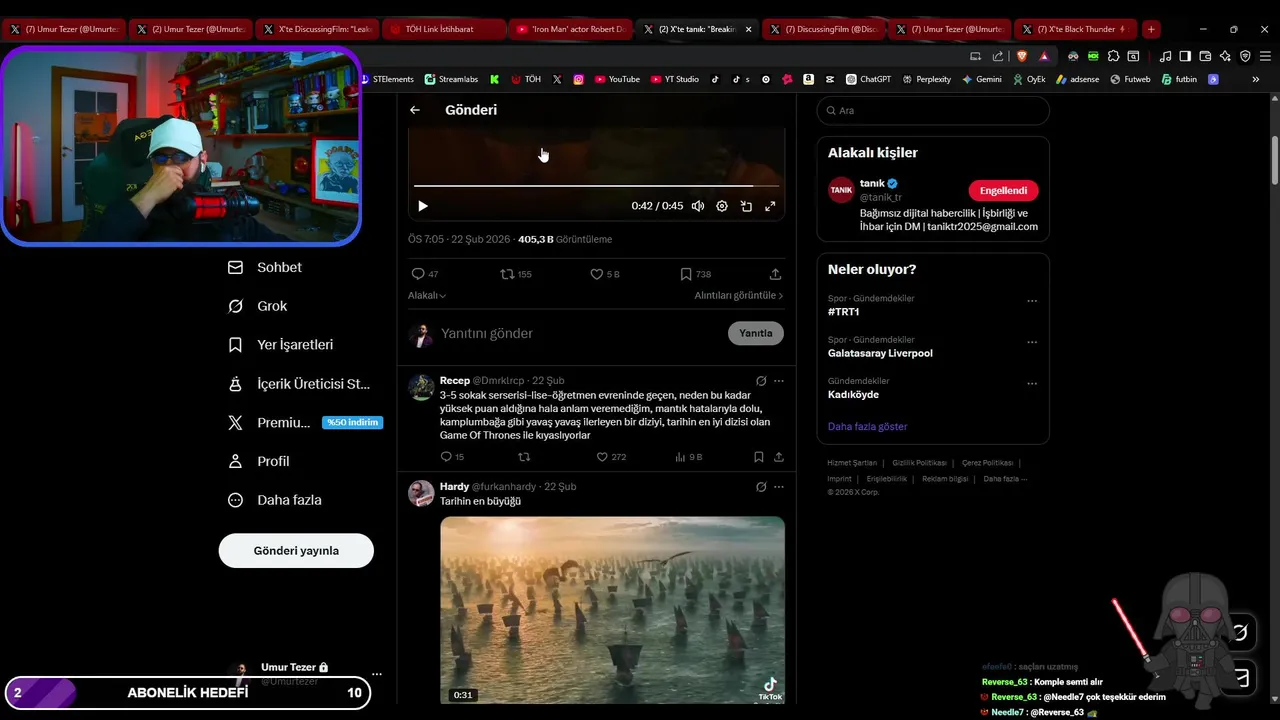Open Hardy's profile avatar
The height and width of the screenshot is (720, 1280).
click(422, 493)
